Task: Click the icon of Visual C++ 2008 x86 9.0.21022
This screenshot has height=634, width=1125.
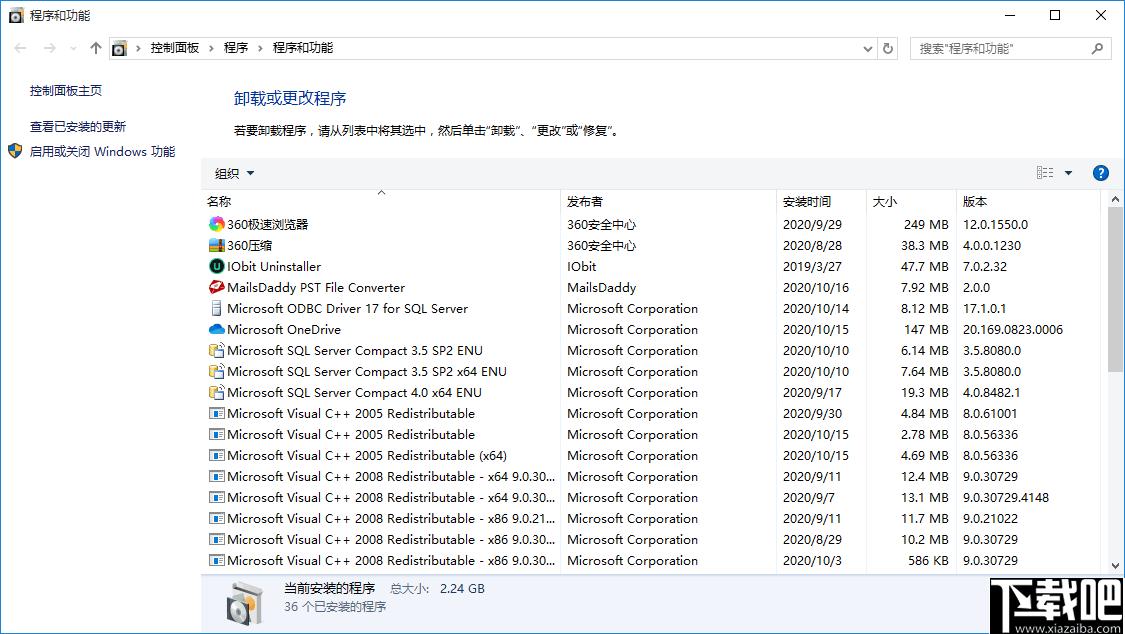Action: [216, 519]
